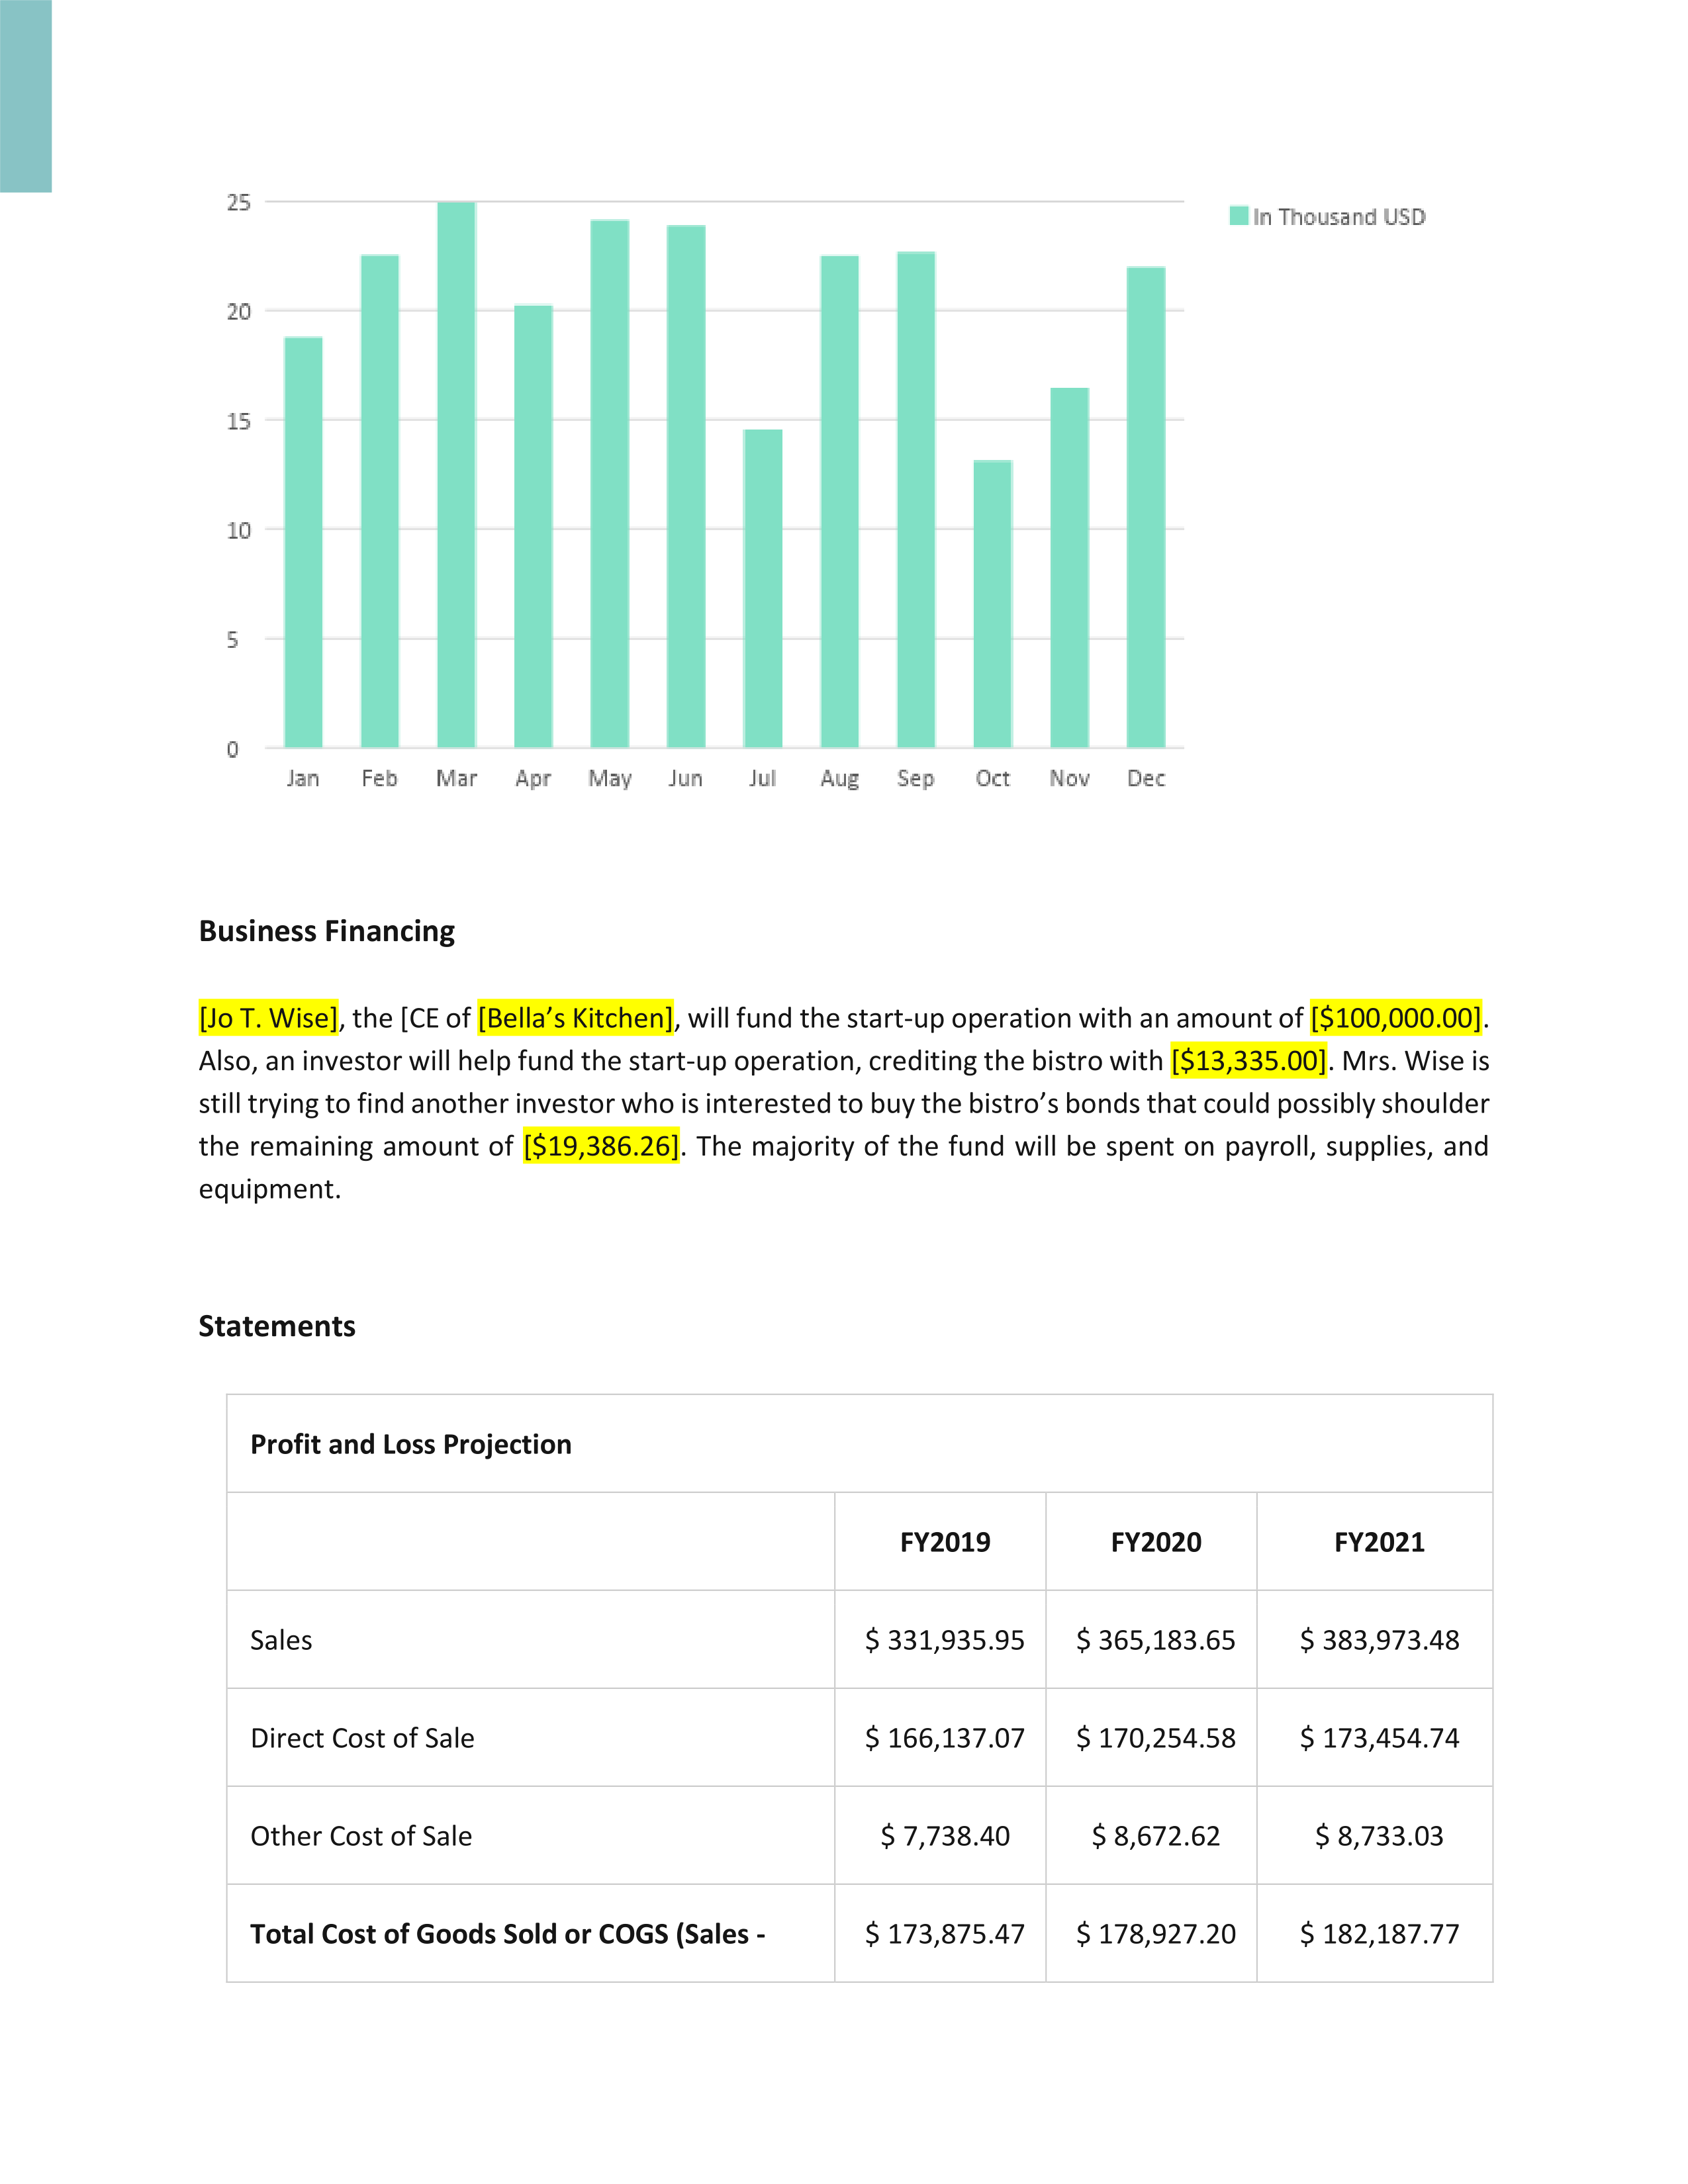Click the teal corner decoration block
This screenshot has height=2184, width=1688.
click(x=26, y=96)
